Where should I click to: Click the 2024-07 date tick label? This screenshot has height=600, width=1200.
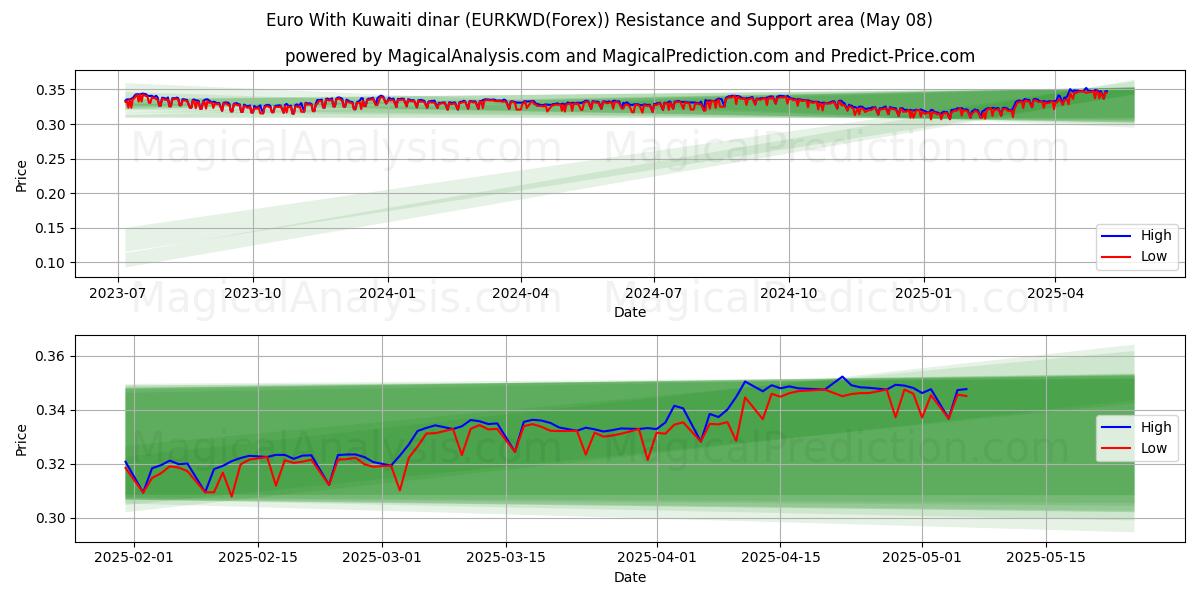point(653,295)
